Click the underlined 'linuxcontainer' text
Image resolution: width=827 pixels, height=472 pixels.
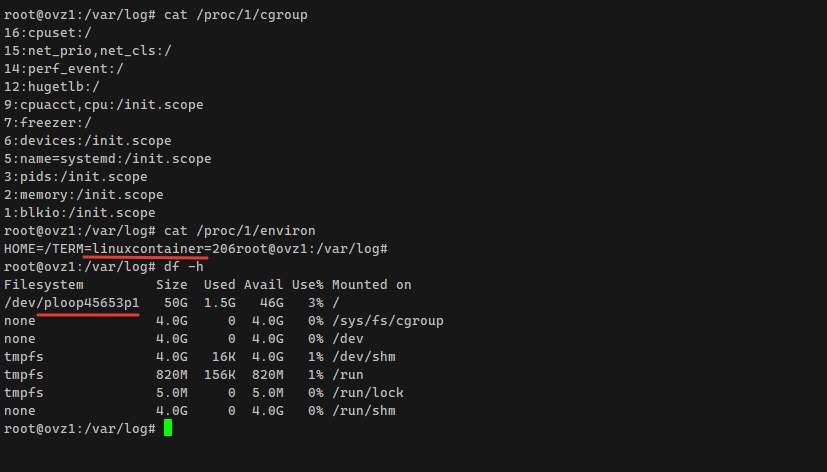click(x=144, y=248)
